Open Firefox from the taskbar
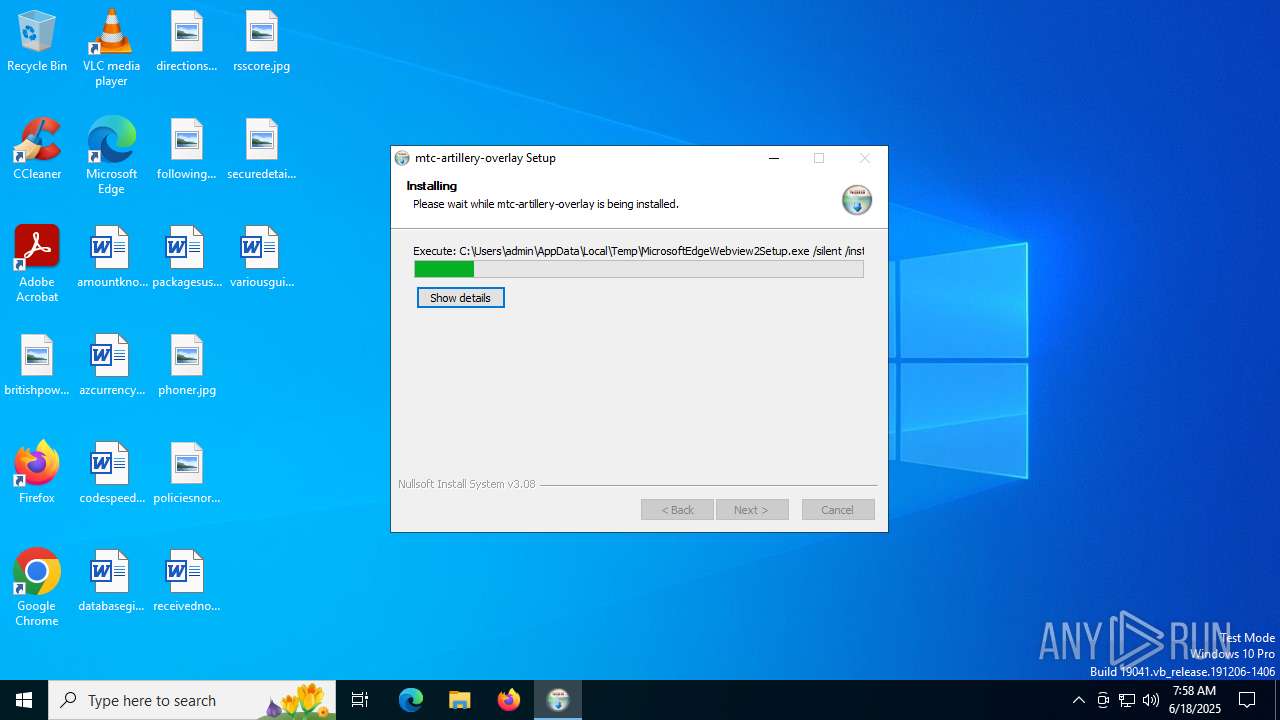This screenshot has width=1280, height=720. point(509,700)
